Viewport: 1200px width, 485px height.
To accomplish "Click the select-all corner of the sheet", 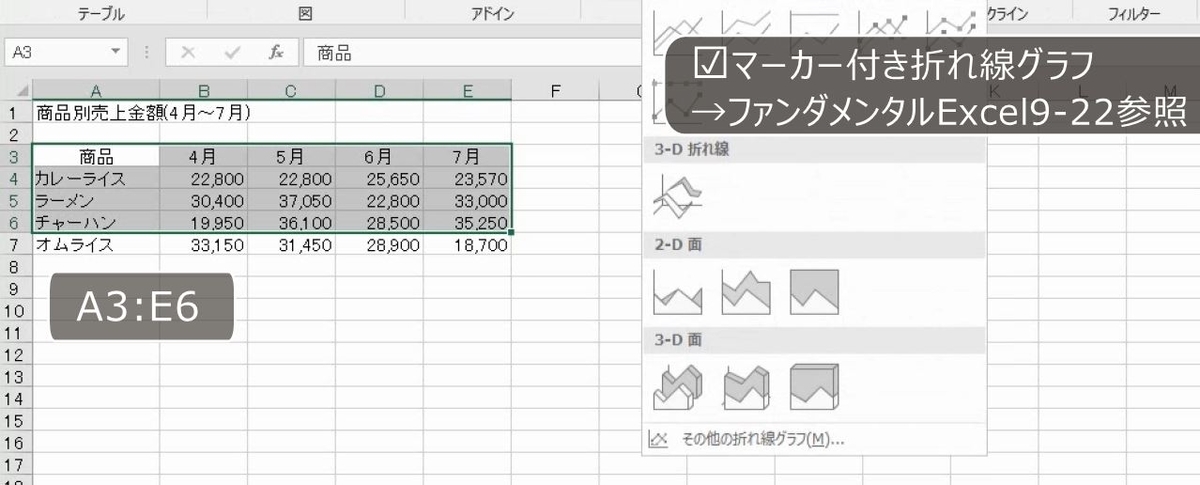I will point(17,91).
